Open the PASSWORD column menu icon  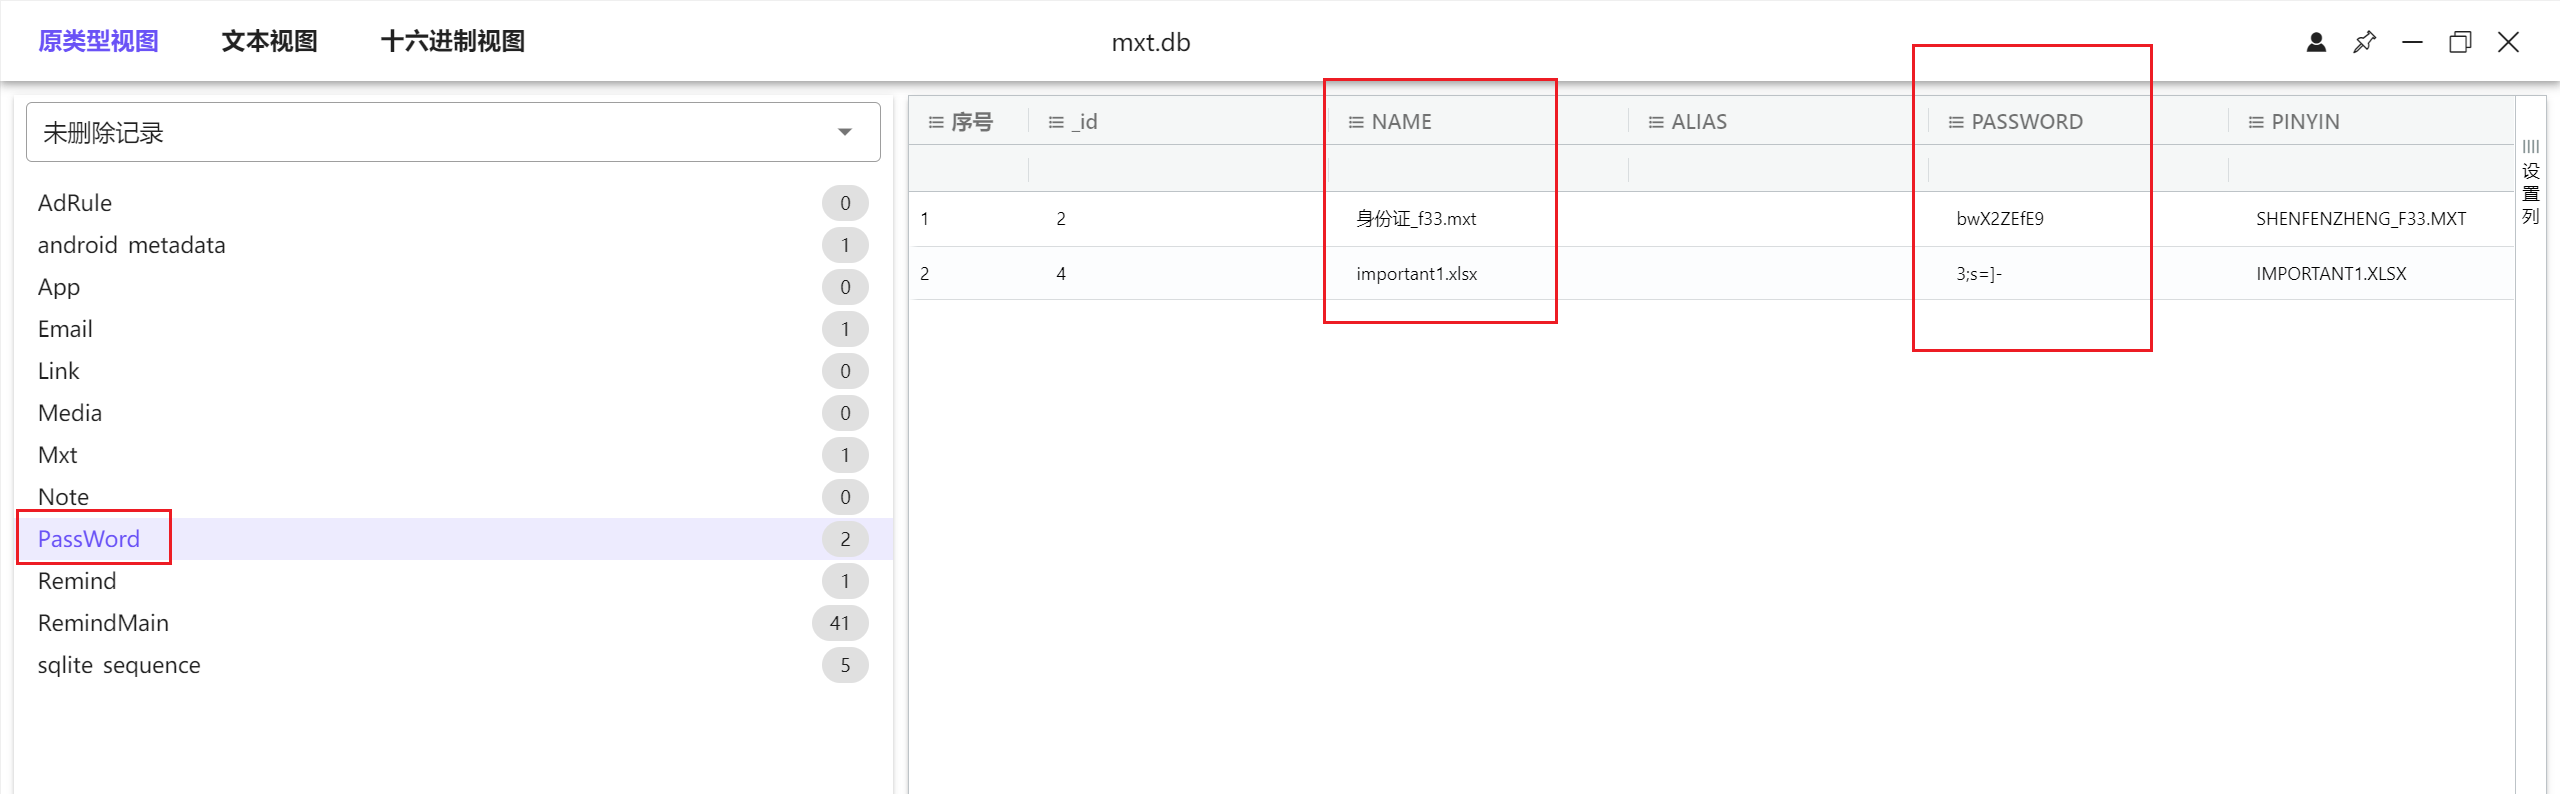point(1956,122)
